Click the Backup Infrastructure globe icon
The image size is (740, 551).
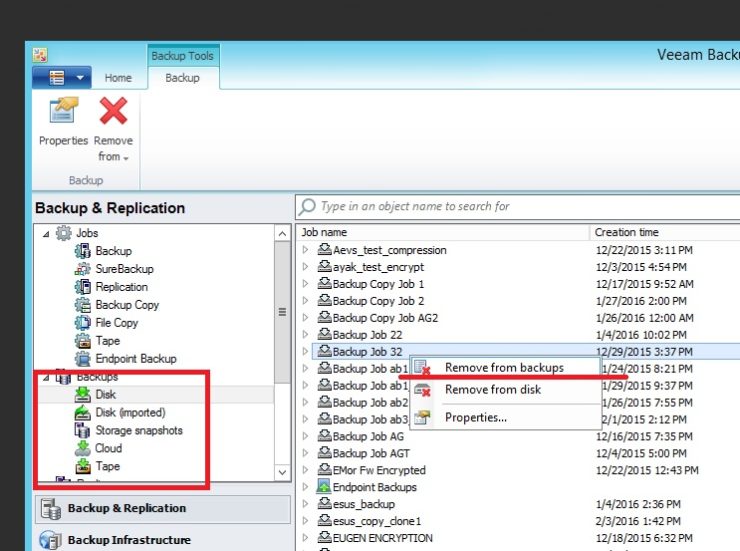pyautogui.click(x=50, y=540)
